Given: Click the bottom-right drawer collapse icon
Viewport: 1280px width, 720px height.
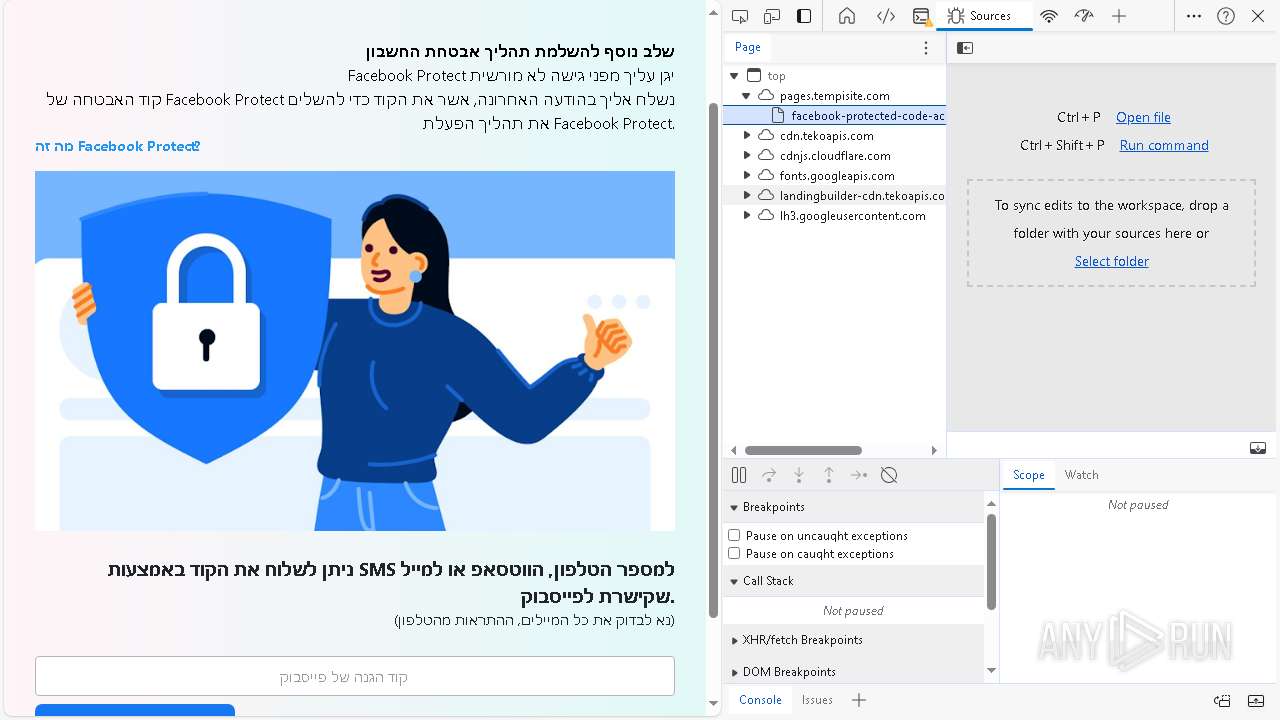Looking at the screenshot, I should [x=1256, y=700].
